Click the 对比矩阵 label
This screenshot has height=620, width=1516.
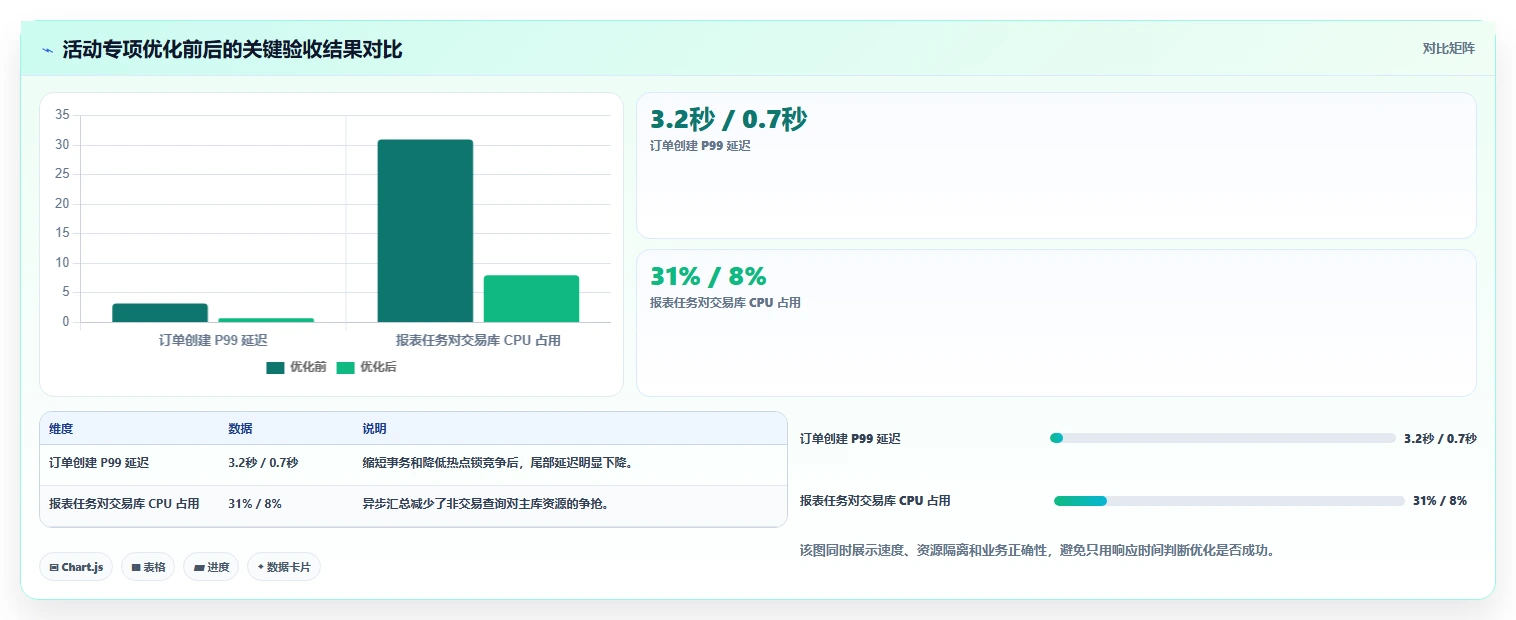pos(1448,48)
